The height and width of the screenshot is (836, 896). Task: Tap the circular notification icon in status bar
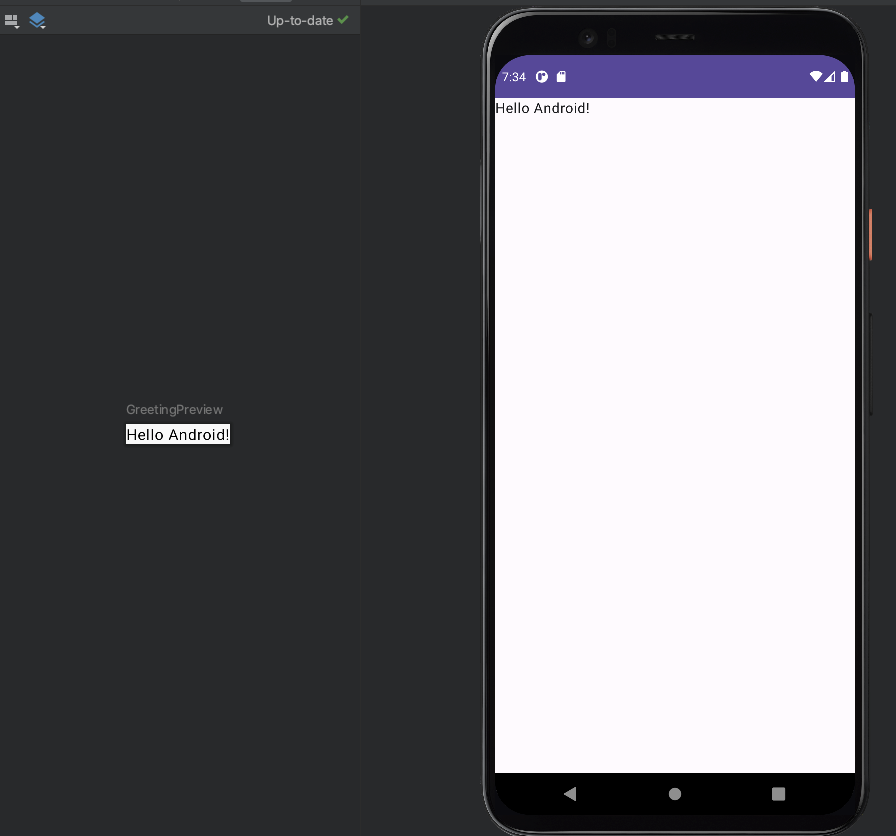tap(542, 77)
